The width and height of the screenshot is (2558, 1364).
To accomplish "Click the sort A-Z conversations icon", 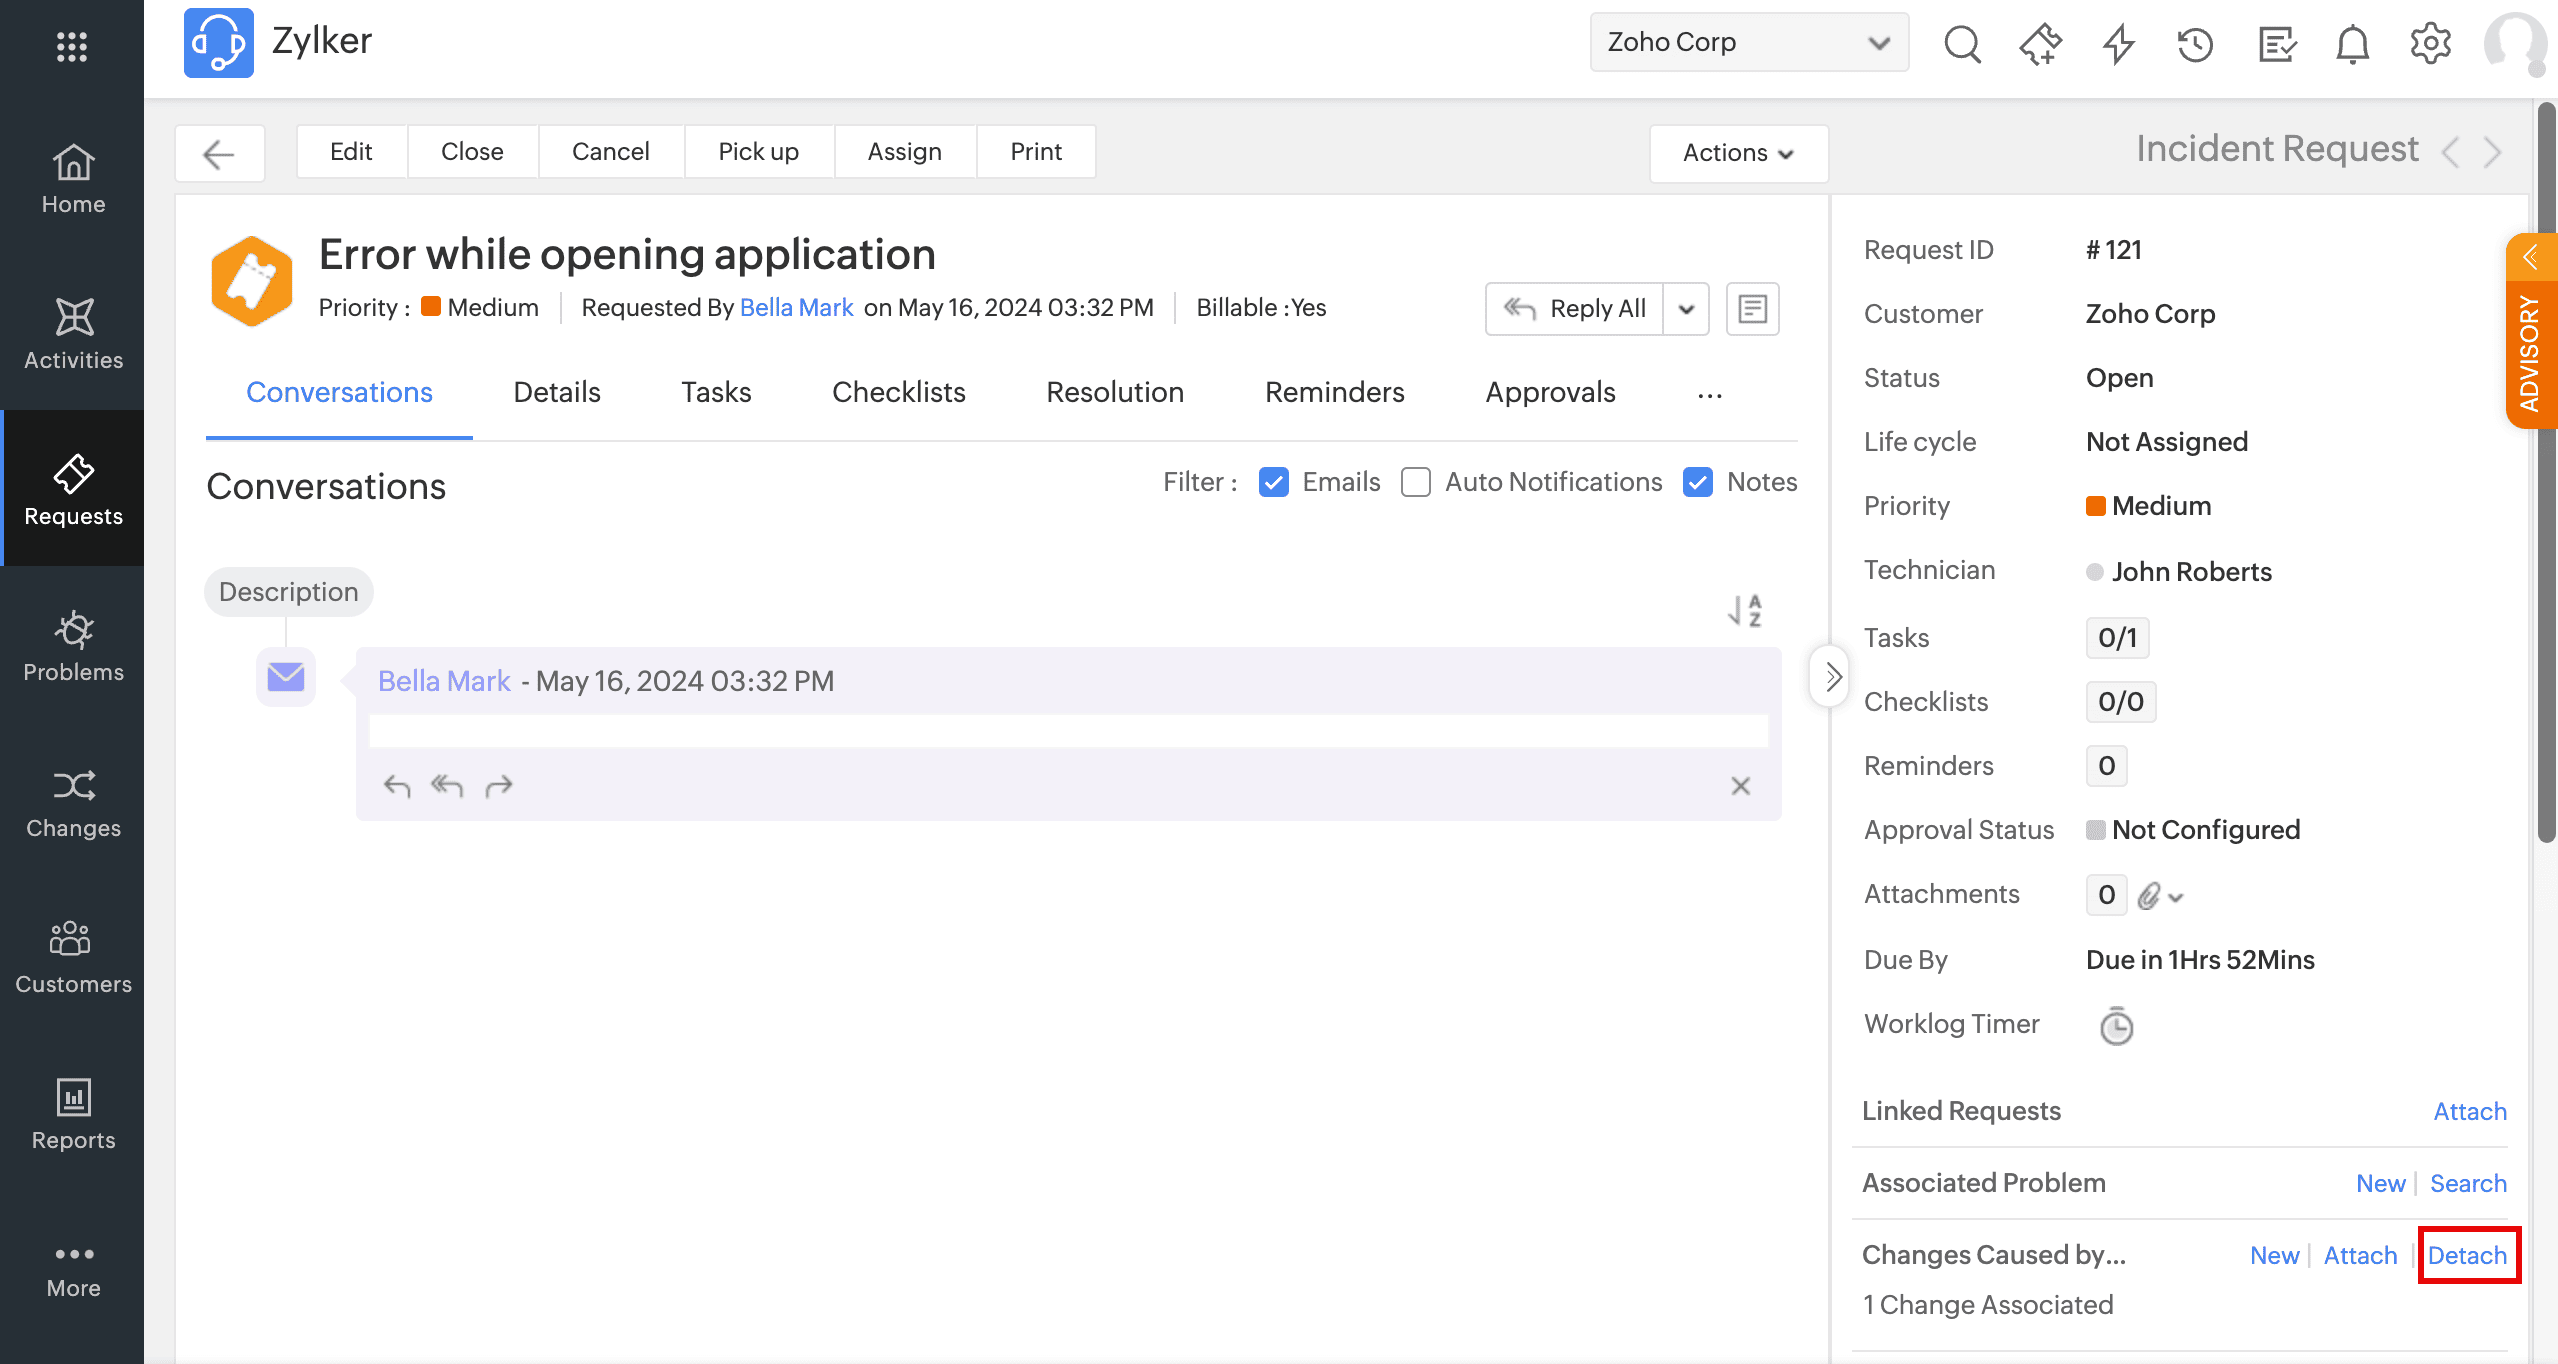I will 1745,610.
